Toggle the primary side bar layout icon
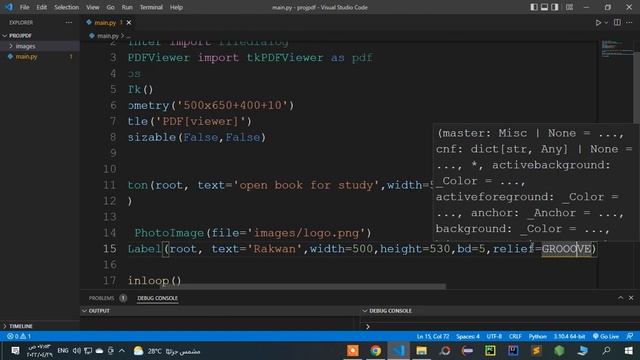This screenshot has width=640, height=360. click(x=533, y=7)
